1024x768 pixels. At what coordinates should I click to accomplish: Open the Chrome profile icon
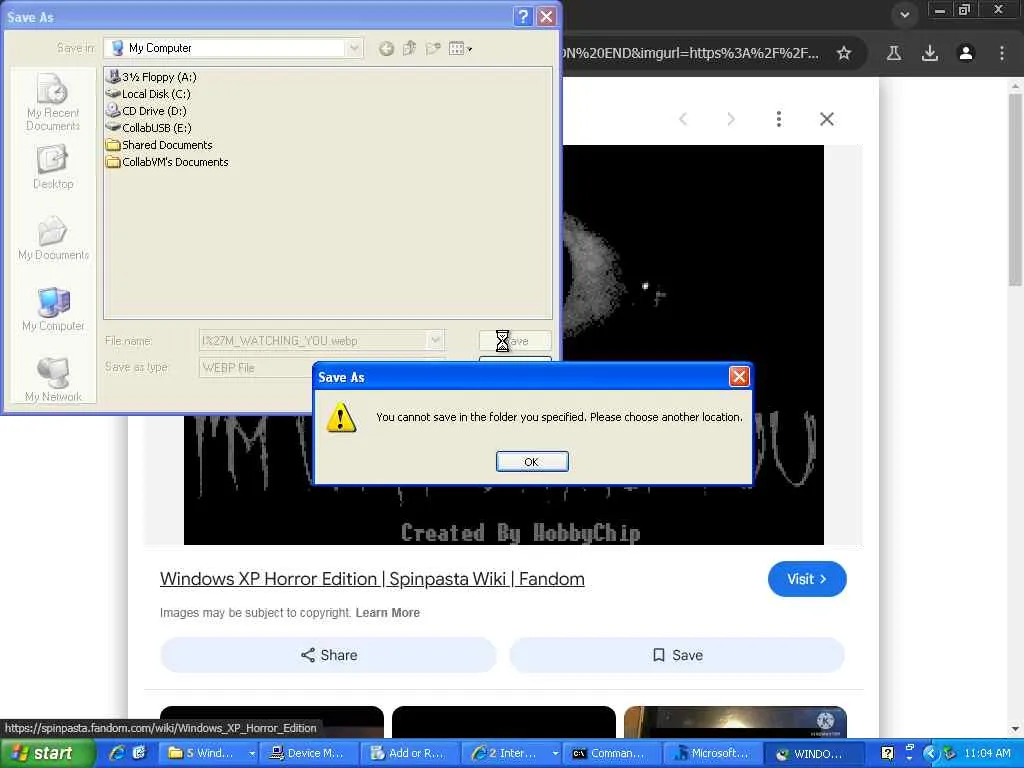pyautogui.click(x=966, y=53)
